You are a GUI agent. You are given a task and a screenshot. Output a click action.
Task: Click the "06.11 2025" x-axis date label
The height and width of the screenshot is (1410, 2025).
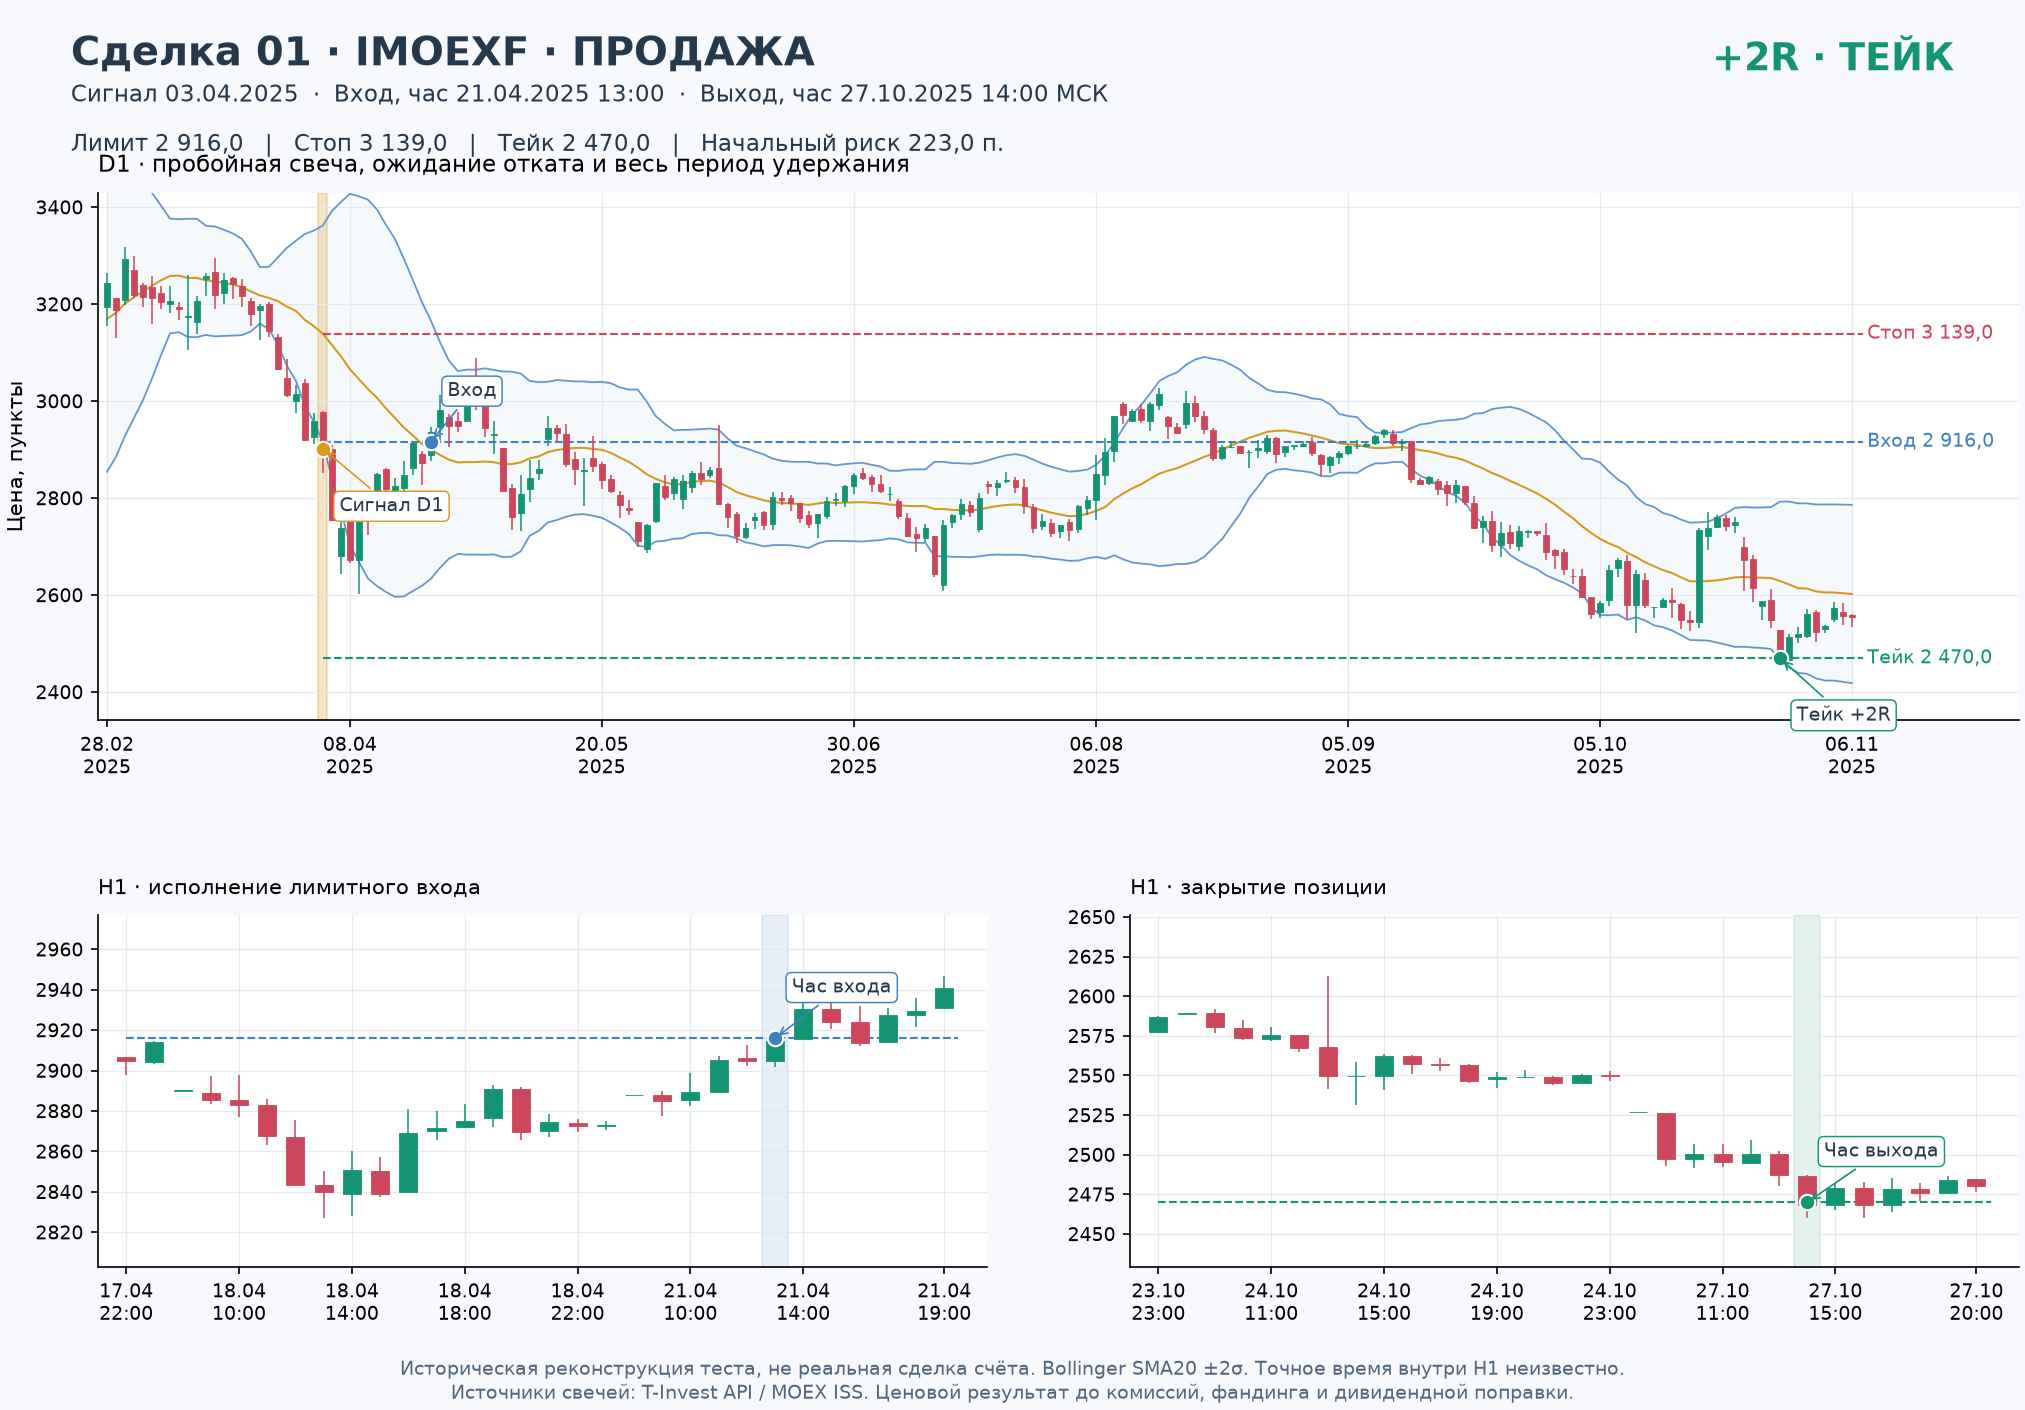point(1852,756)
